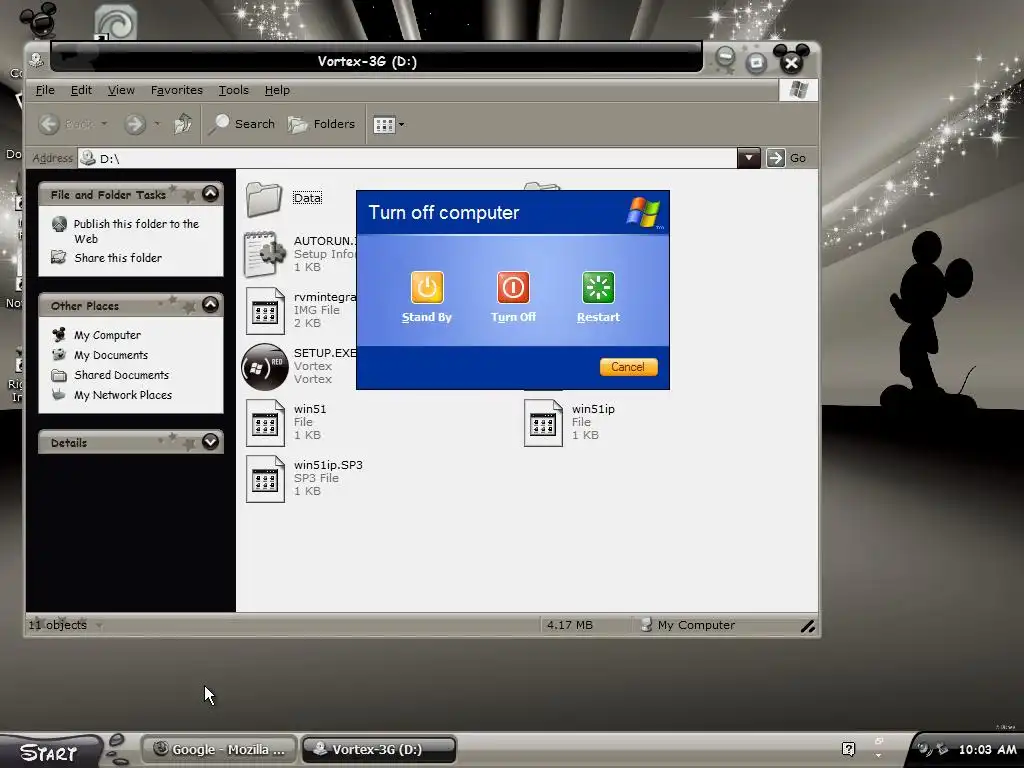The width and height of the screenshot is (1024, 768).
Task: Expand the address bar dropdown arrow
Action: (x=748, y=158)
